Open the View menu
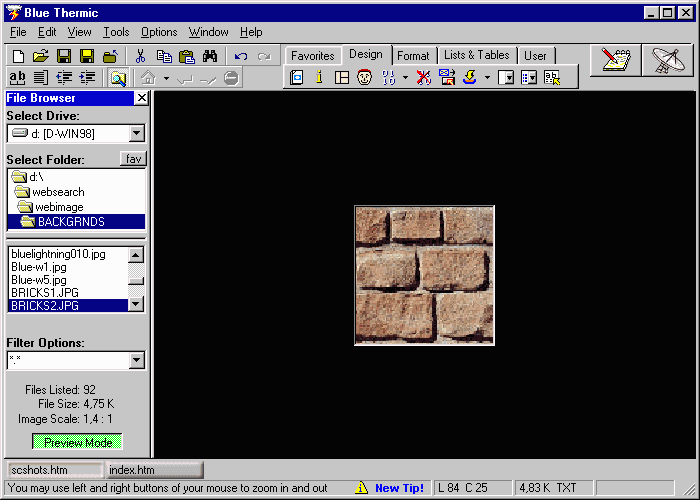 (x=79, y=32)
